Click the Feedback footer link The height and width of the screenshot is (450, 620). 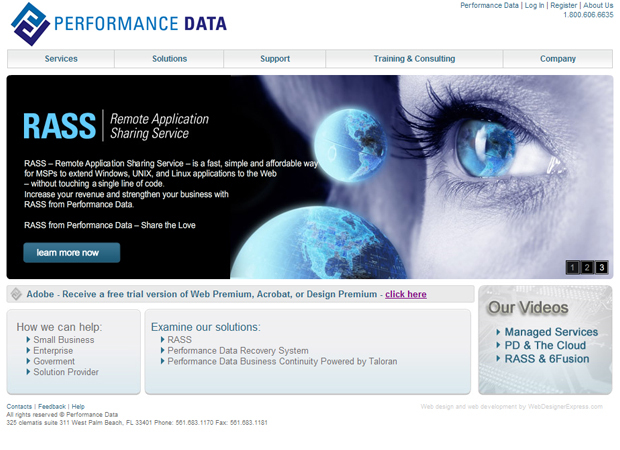(52, 407)
